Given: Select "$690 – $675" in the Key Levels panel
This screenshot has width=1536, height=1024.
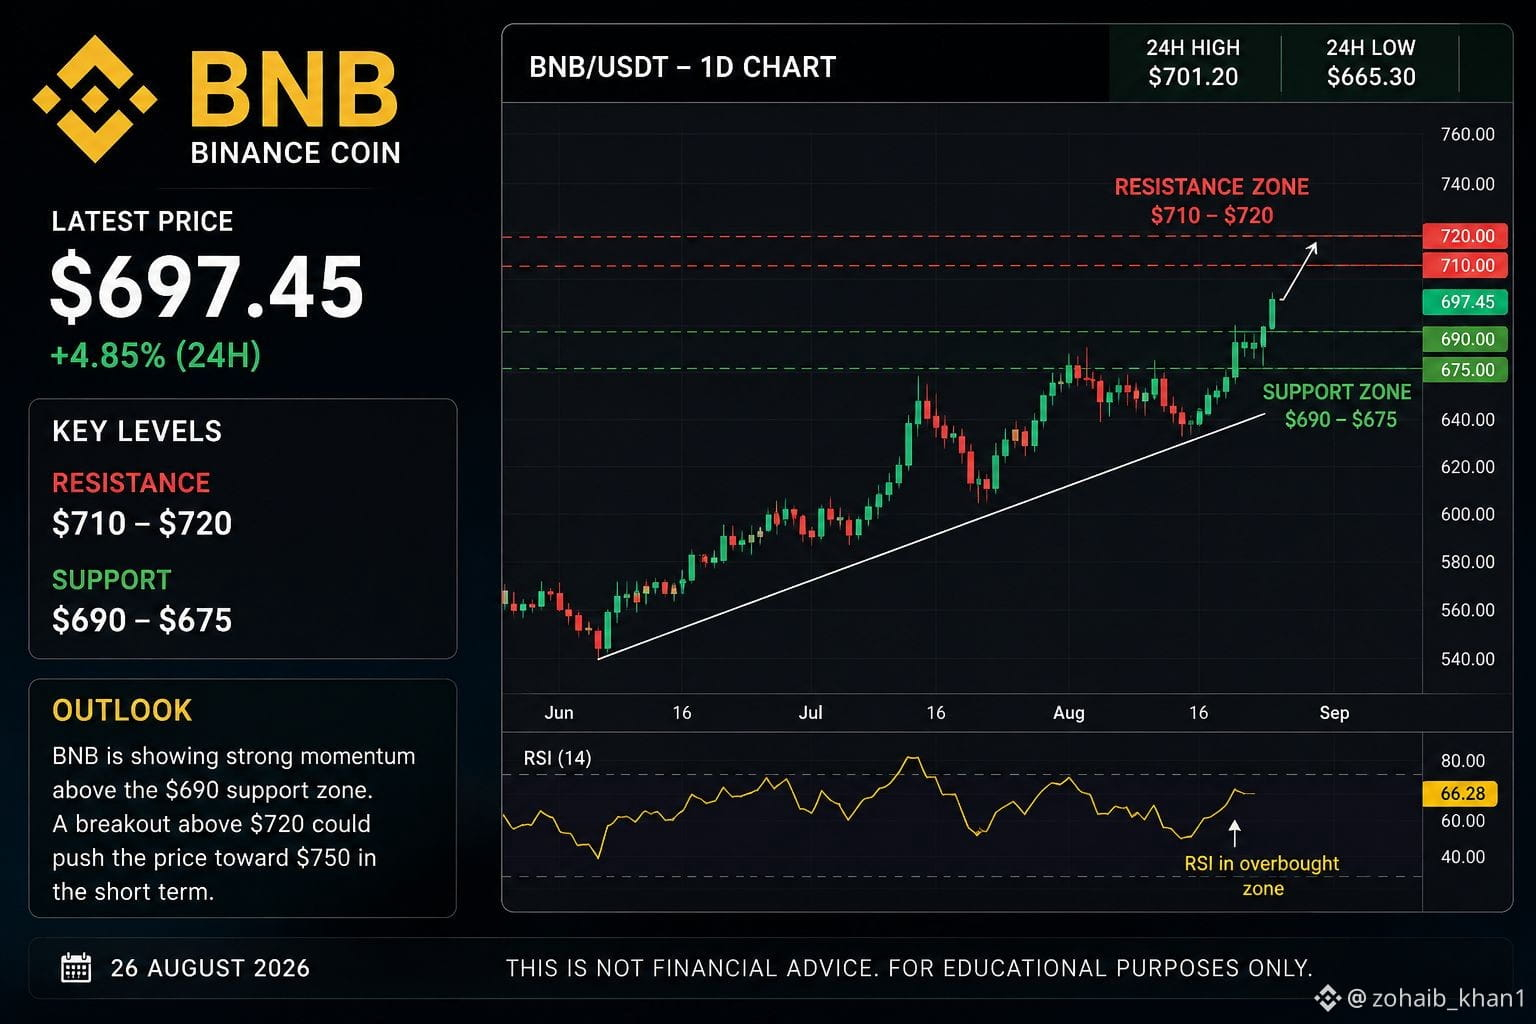Looking at the screenshot, I should (x=142, y=620).
